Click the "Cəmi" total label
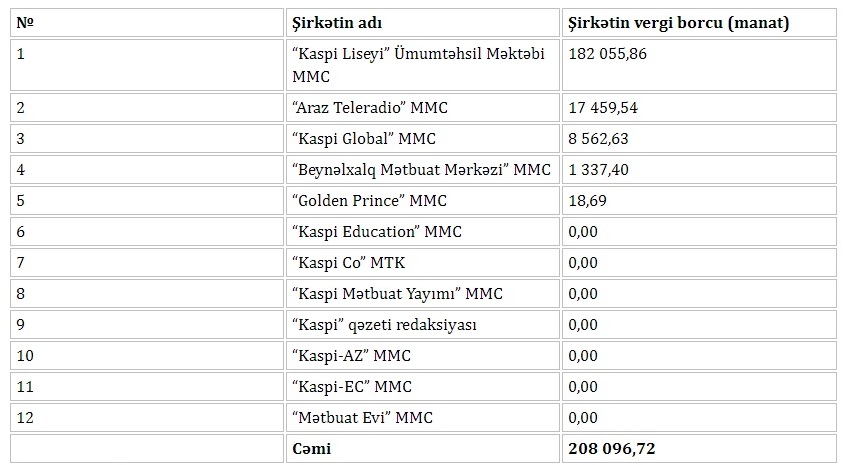The height and width of the screenshot is (465, 855). 311,449
